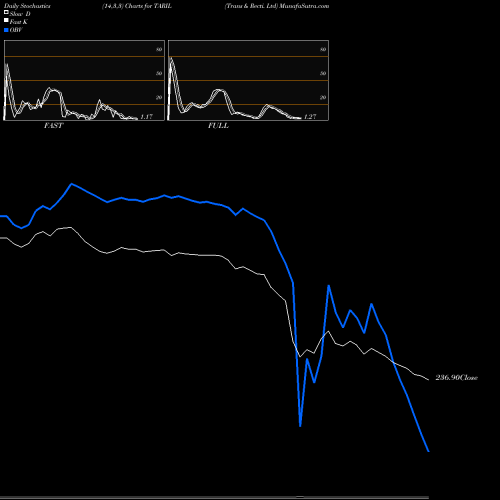Click the 'Fast K' legend text
The width and height of the screenshot is (500, 500).
[19, 22]
